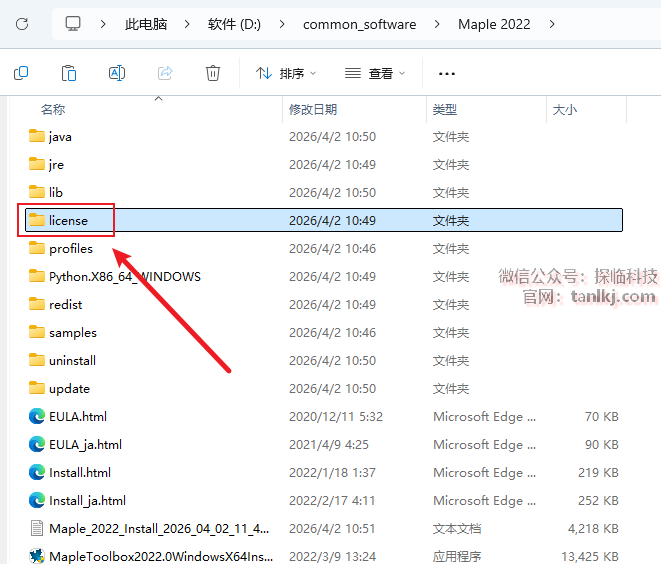The image size is (661, 564).
Task: Select the update folder icon
Action: (37, 388)
